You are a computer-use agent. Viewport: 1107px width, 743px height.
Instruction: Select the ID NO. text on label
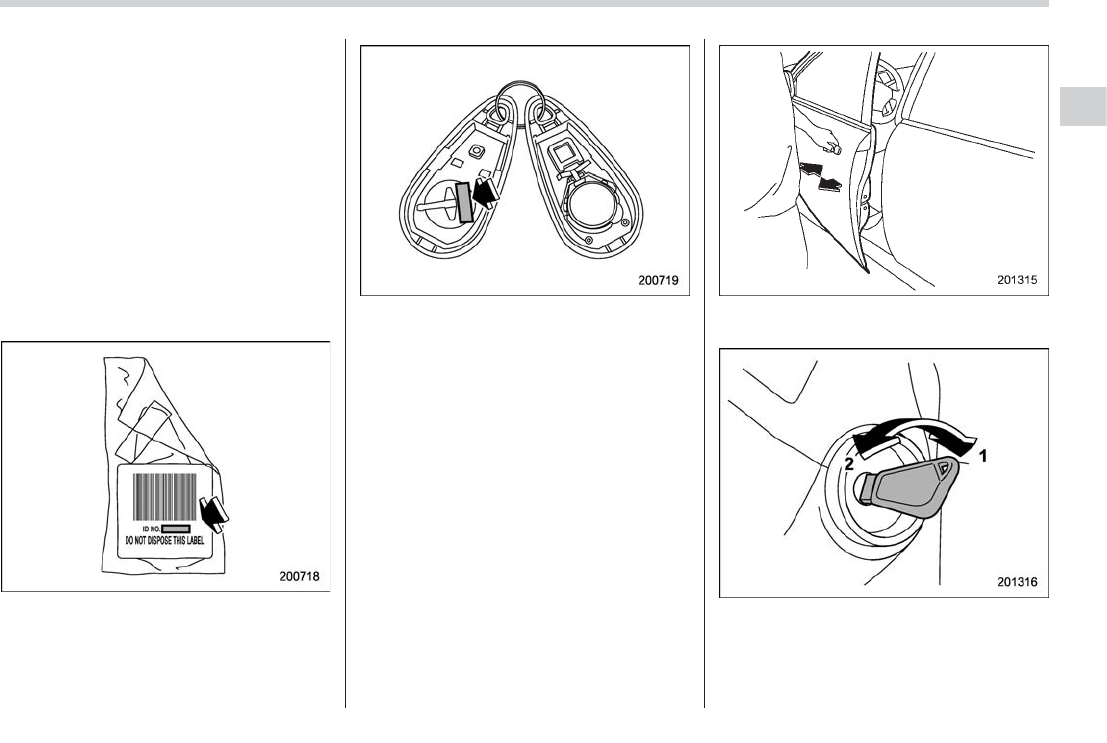coord(151,528)
